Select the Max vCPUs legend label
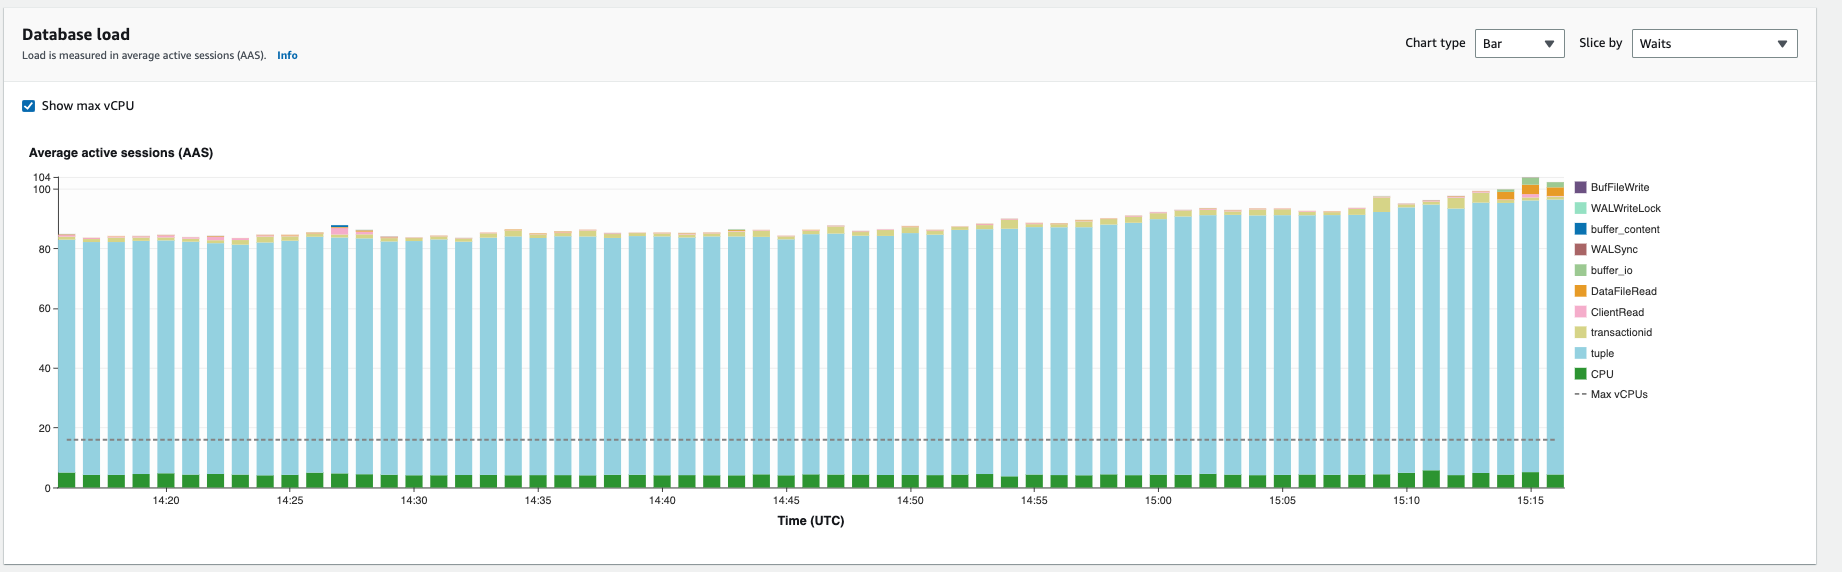The height and width of the screenshot is (572, 1842). pos(1619,394)
